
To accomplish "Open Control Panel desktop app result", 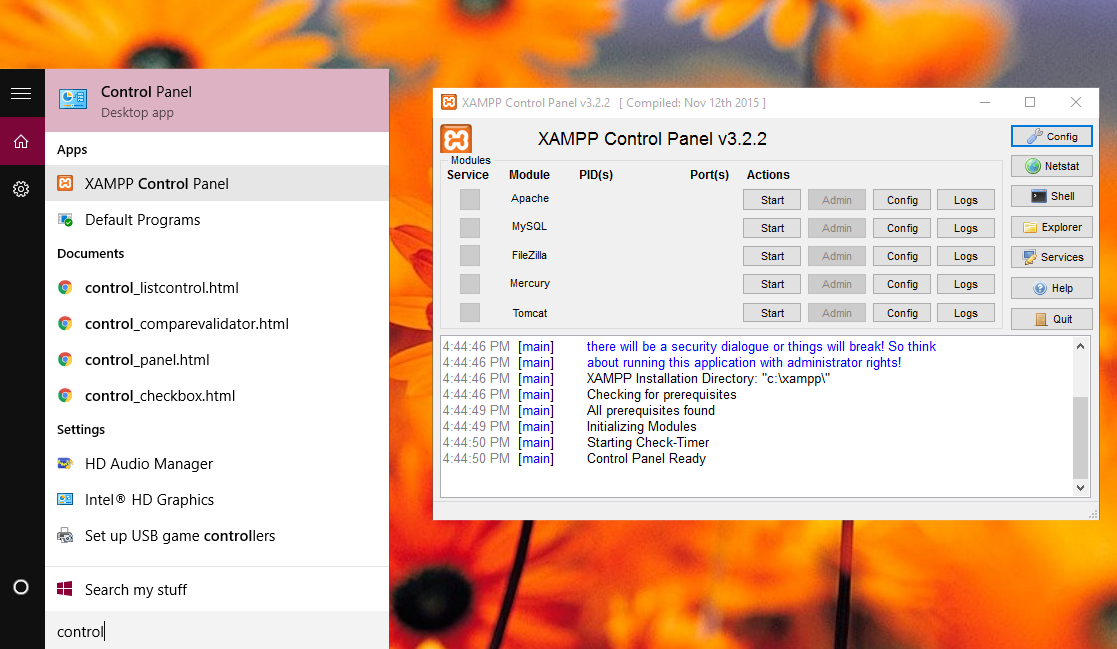I will 217,100.
